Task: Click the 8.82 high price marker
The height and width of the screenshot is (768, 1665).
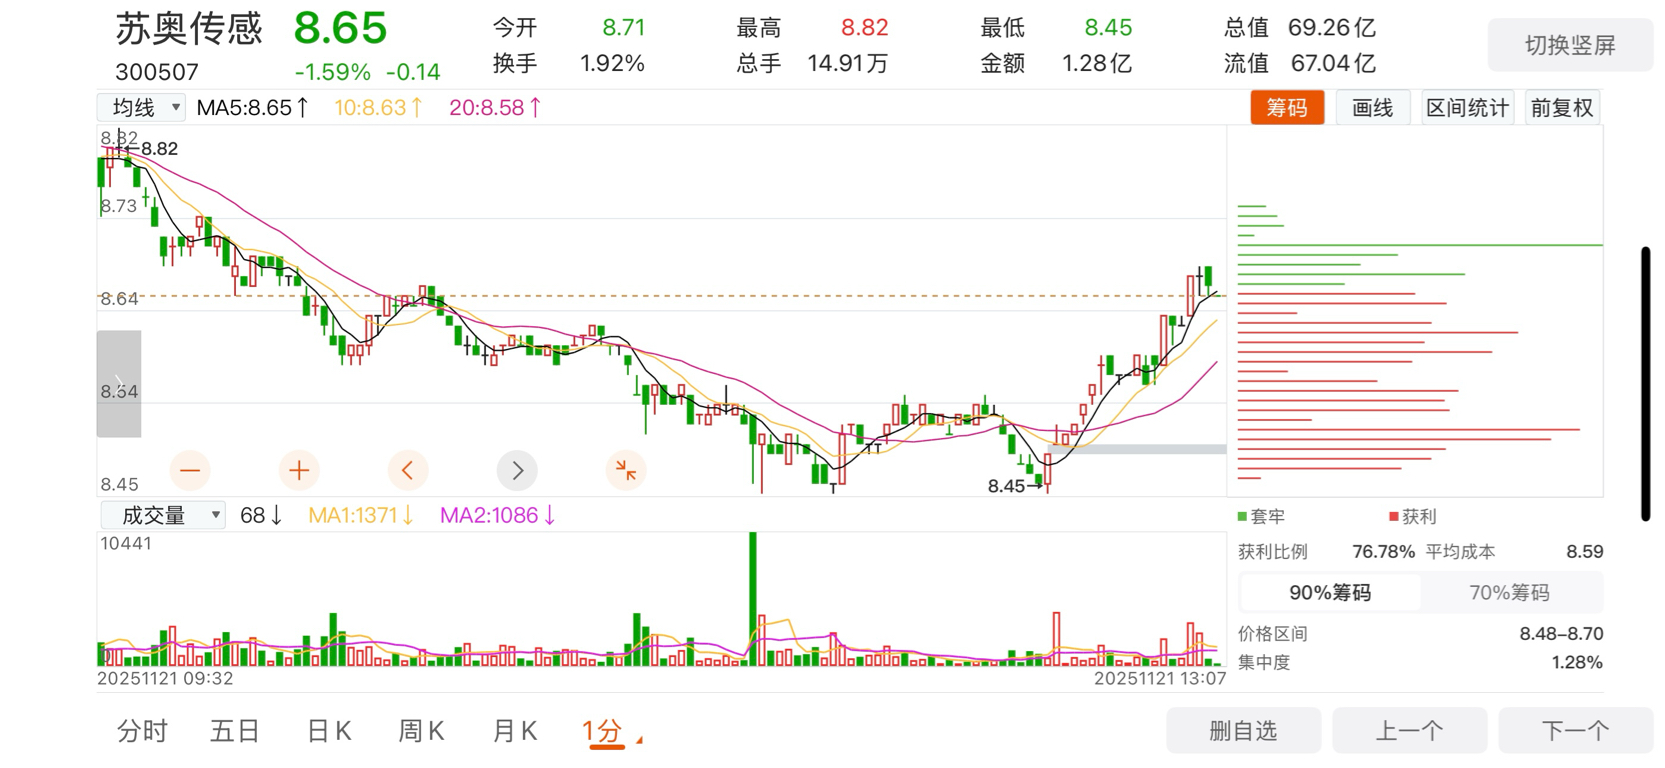Action: [x=151, y=149]
